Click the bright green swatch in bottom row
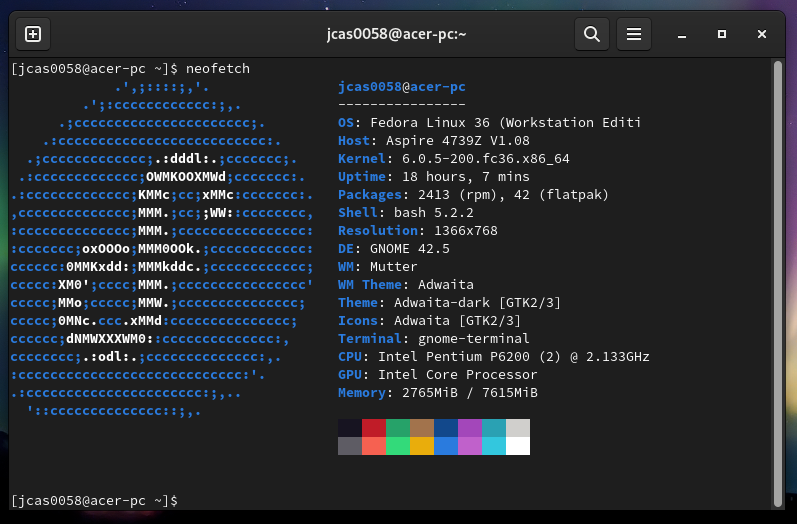The width and height of the screenshot is (797, 524). 398,446
